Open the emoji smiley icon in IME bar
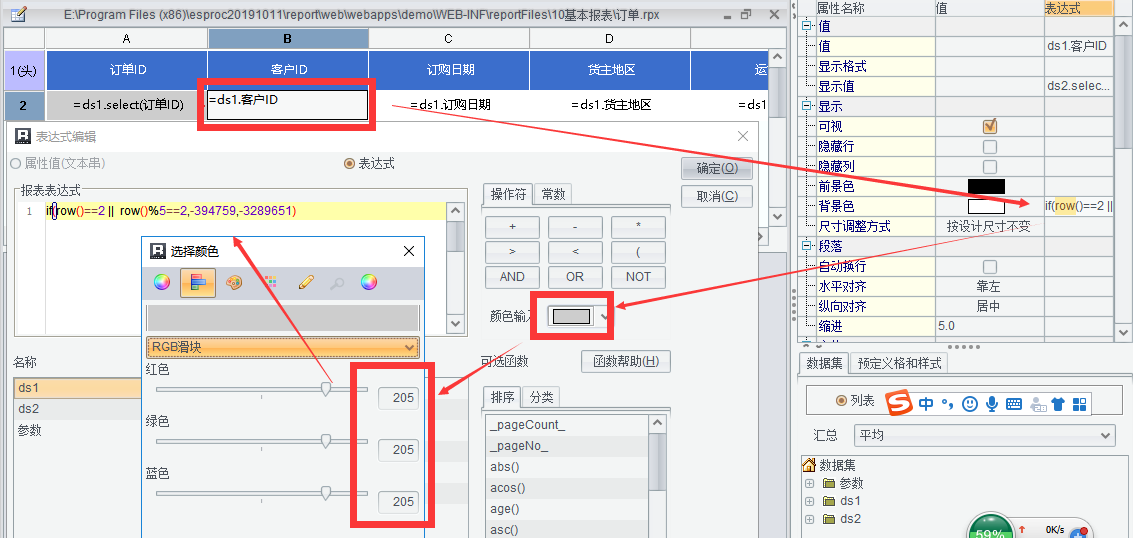This screenshot has height=538, width=1133. tap(971, 404)
